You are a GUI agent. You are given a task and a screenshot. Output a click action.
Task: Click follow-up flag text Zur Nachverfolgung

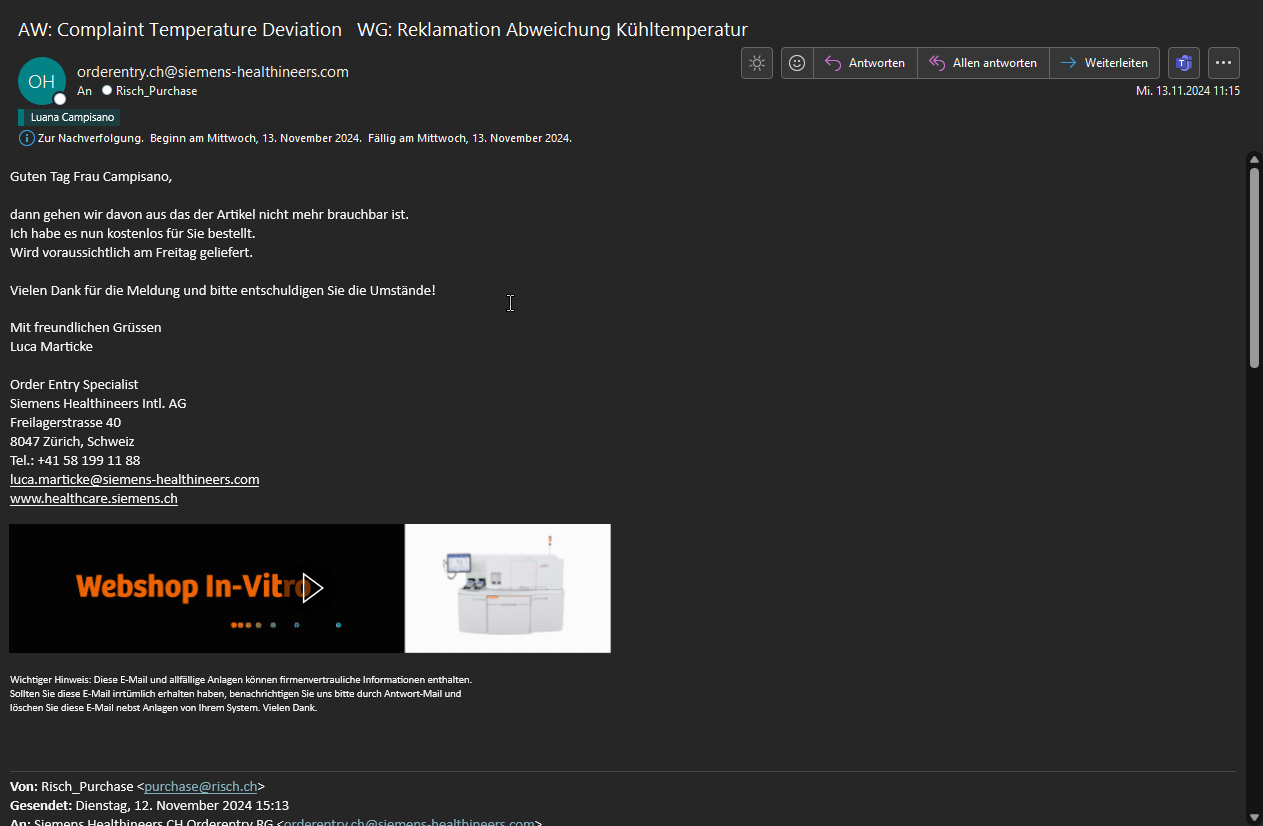(90, 138)
